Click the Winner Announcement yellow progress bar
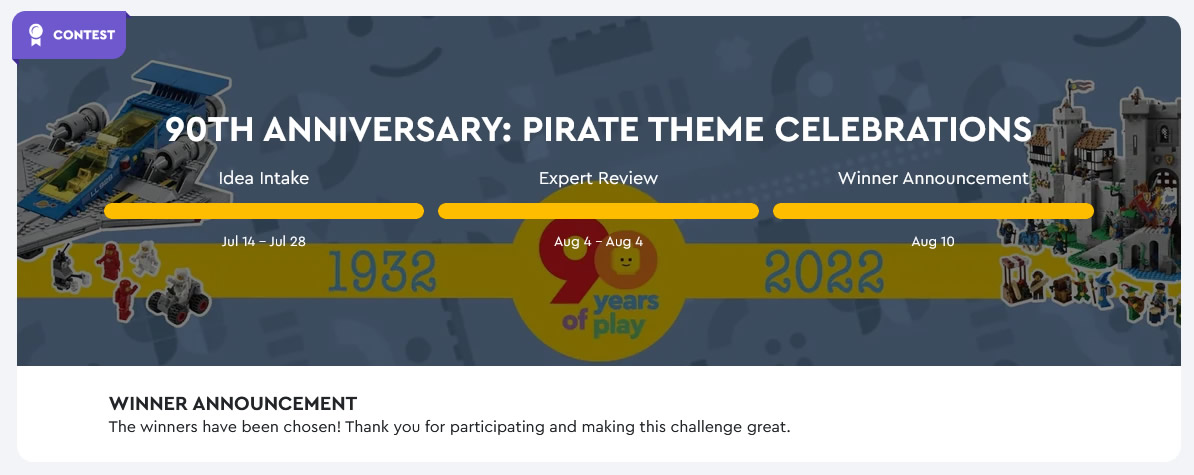 (x=934, y=211)
